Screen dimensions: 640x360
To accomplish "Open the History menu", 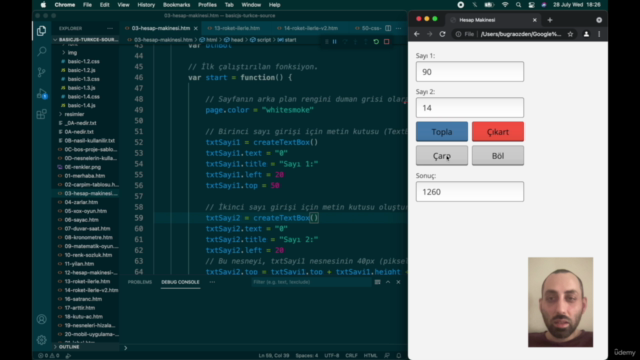I will click(146, 5).
